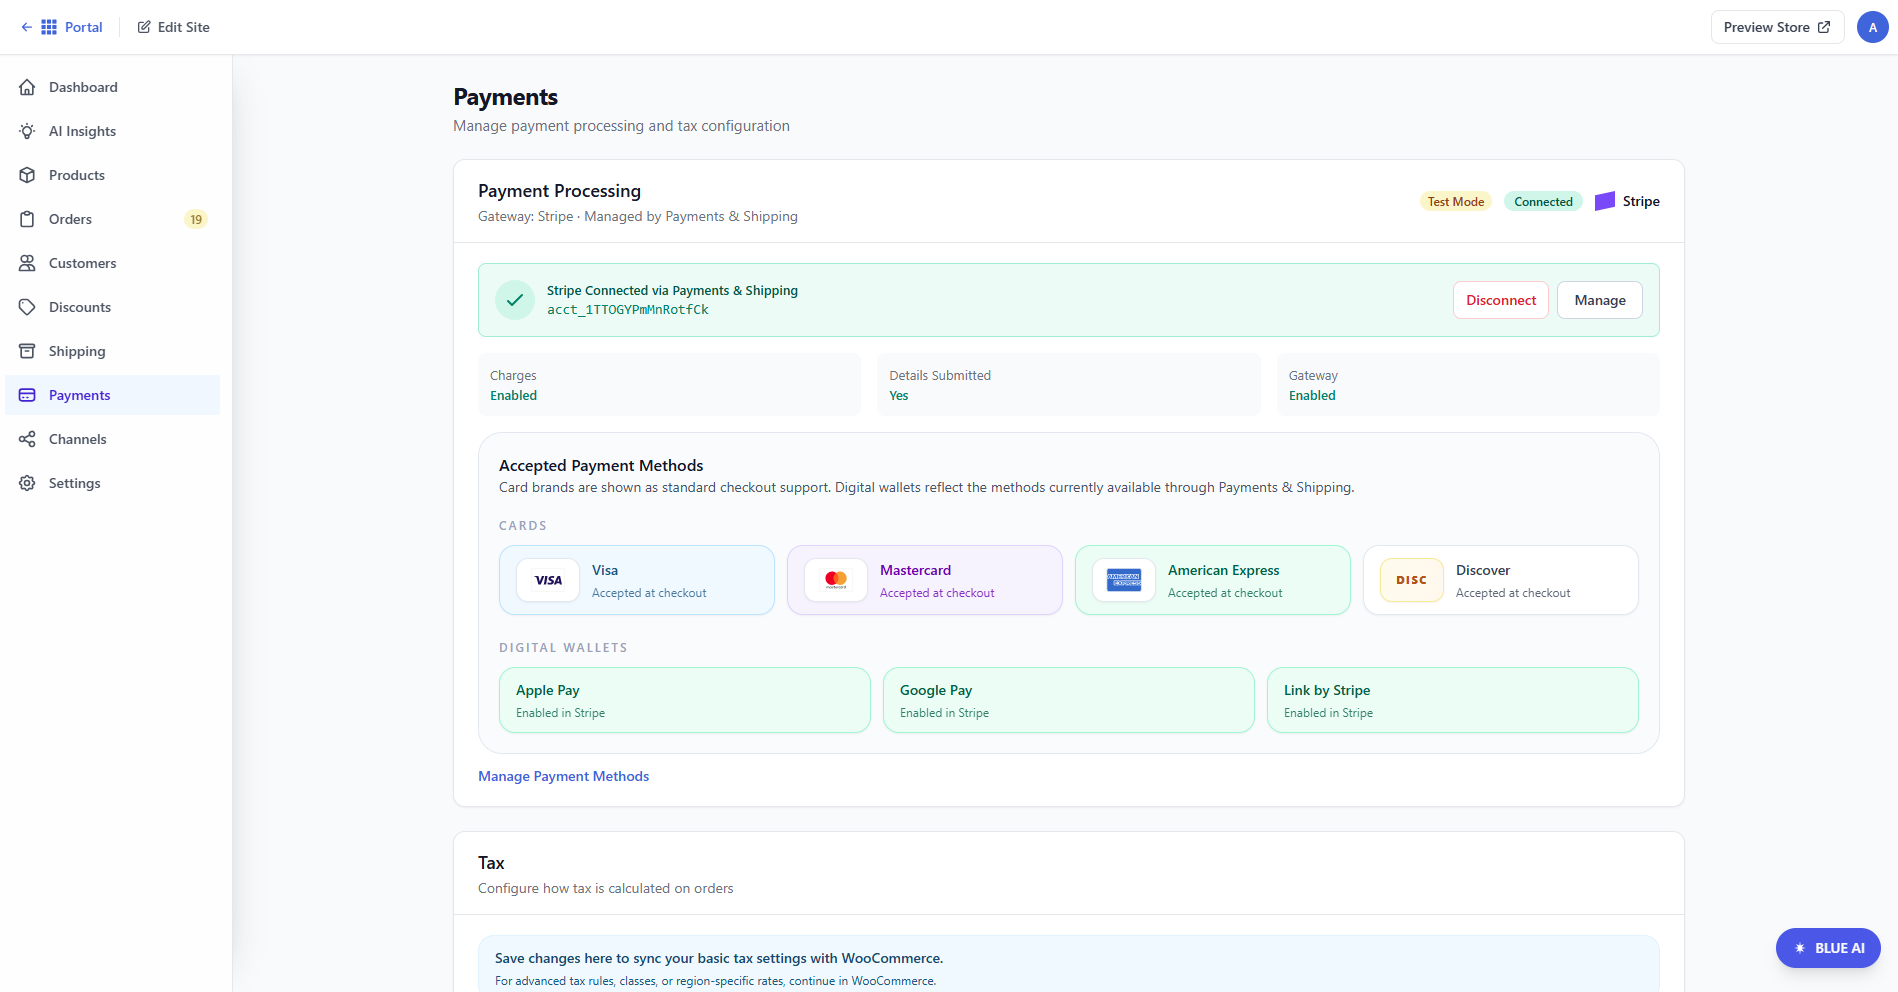Open Settings from the sidebar
This screenshot has height=992, width=1898.
112,483
